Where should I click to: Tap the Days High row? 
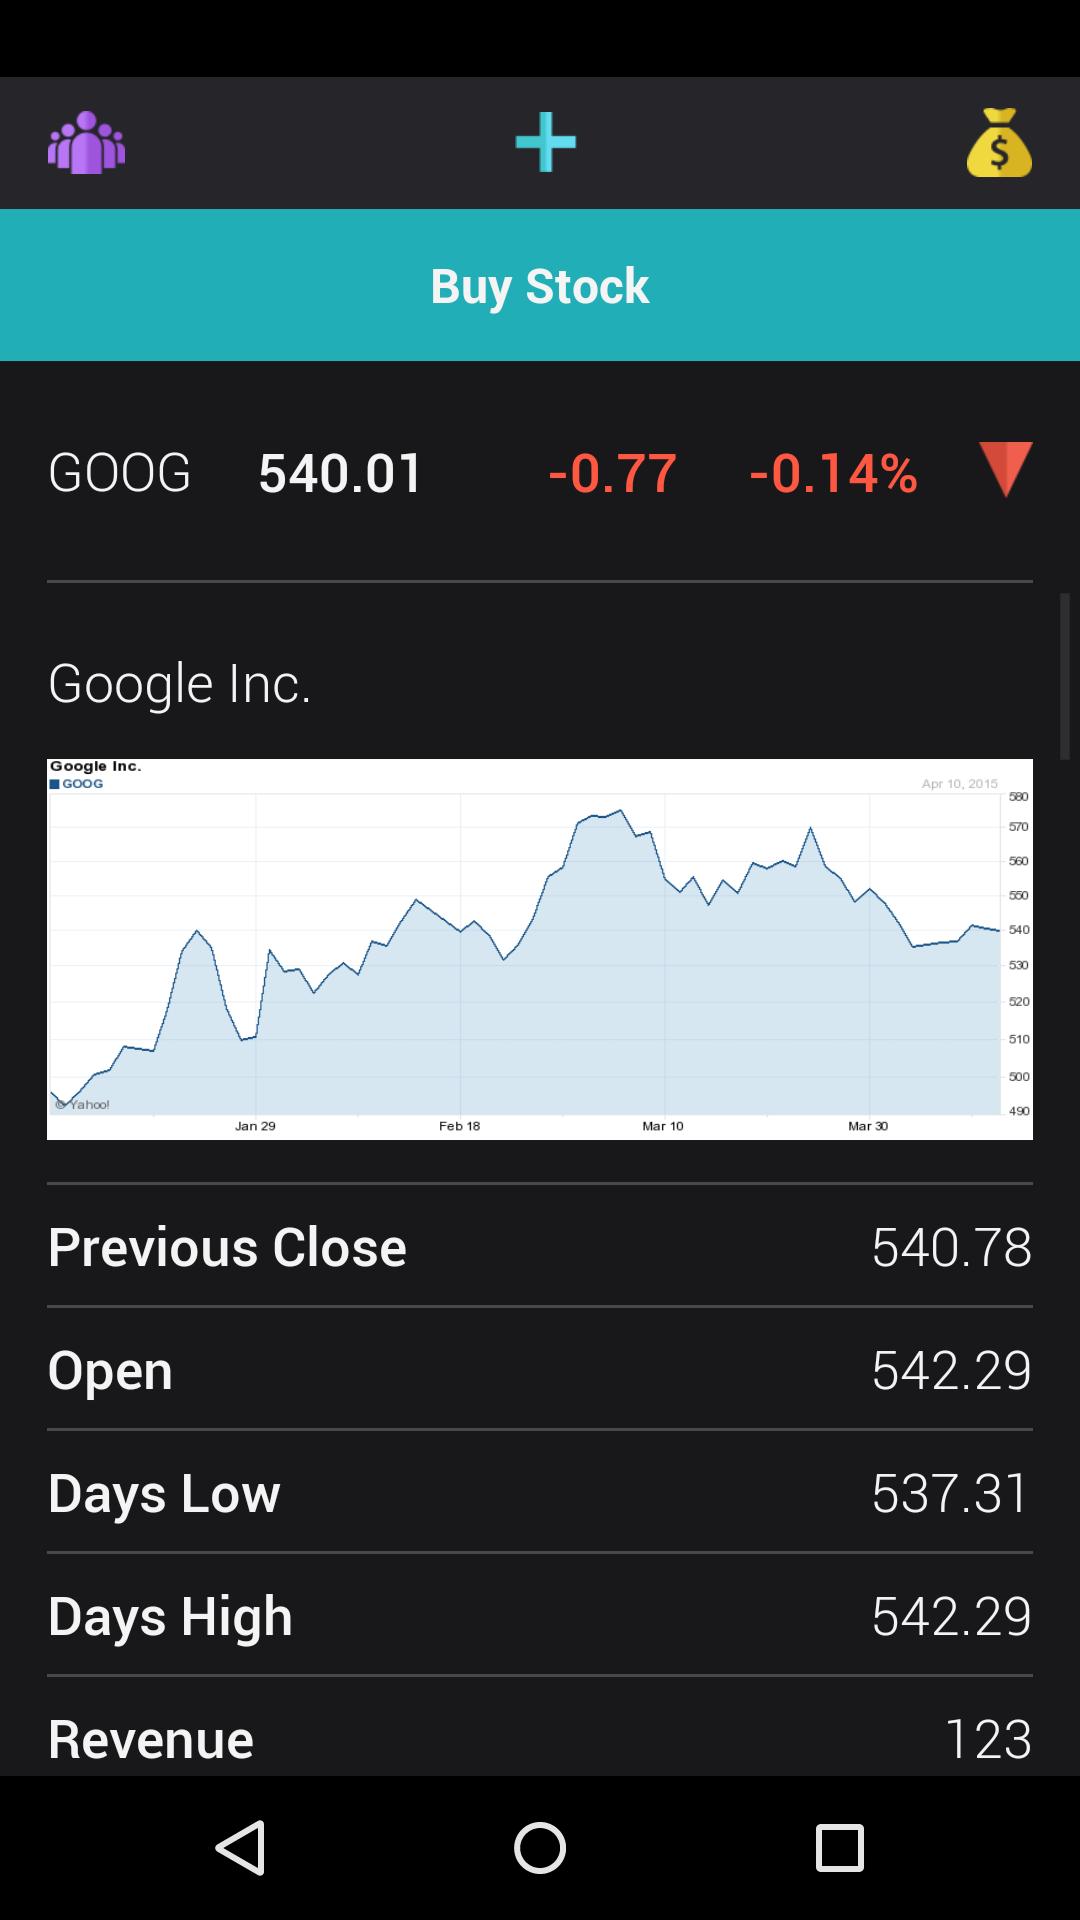pos(540,1615)
